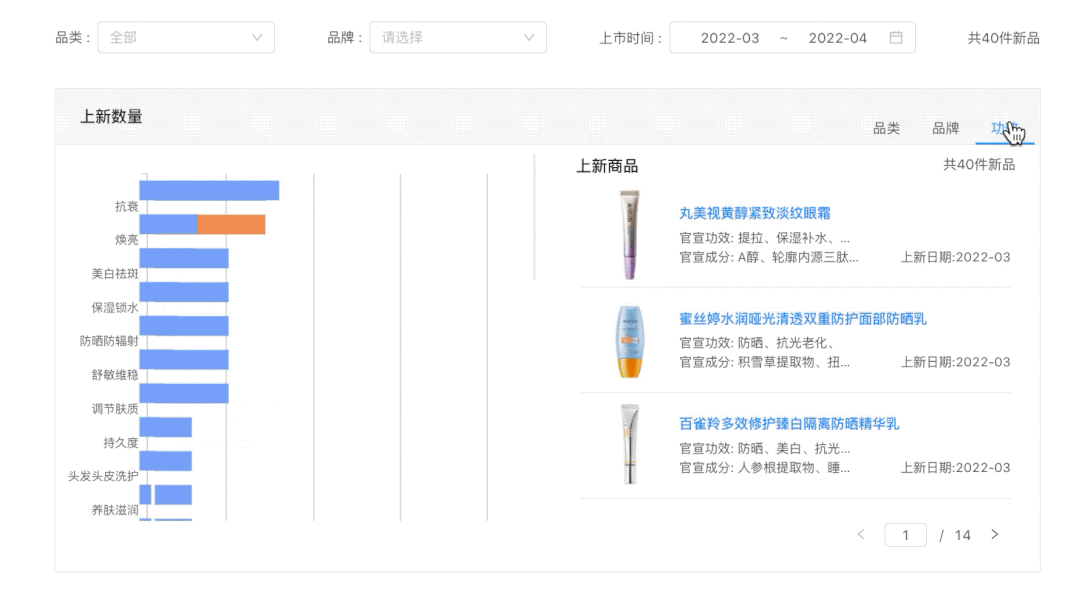1079x591 pixels.
Task: Switch to the 品类 tab
Action: point(886,128)
